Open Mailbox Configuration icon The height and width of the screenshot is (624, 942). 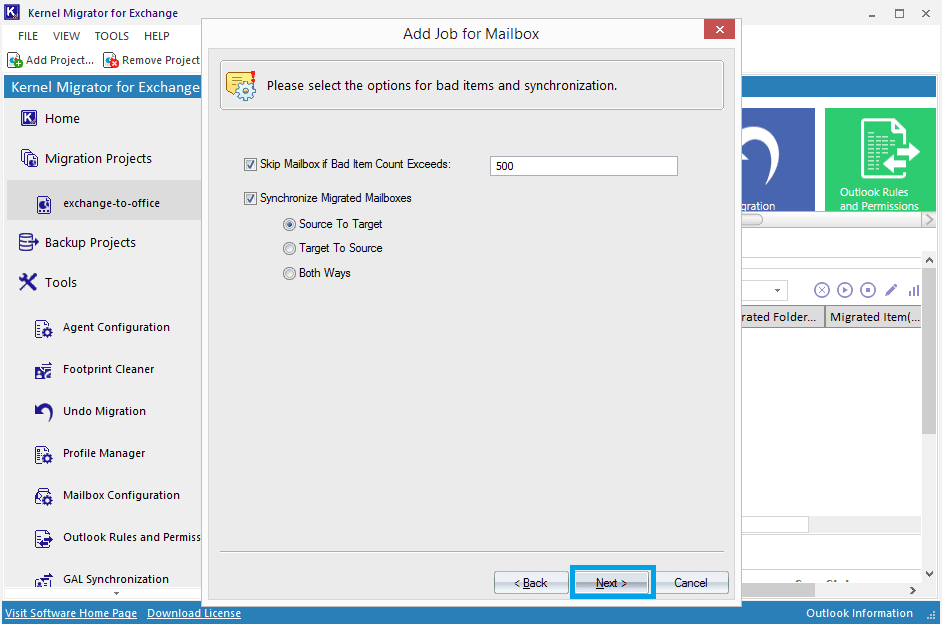pyautogui.click(x=43, y=497)
